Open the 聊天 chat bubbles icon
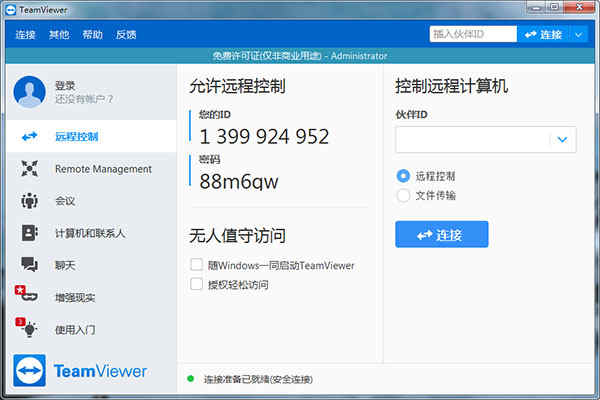The height and width of the screenshot is (400, 600). 29,264
